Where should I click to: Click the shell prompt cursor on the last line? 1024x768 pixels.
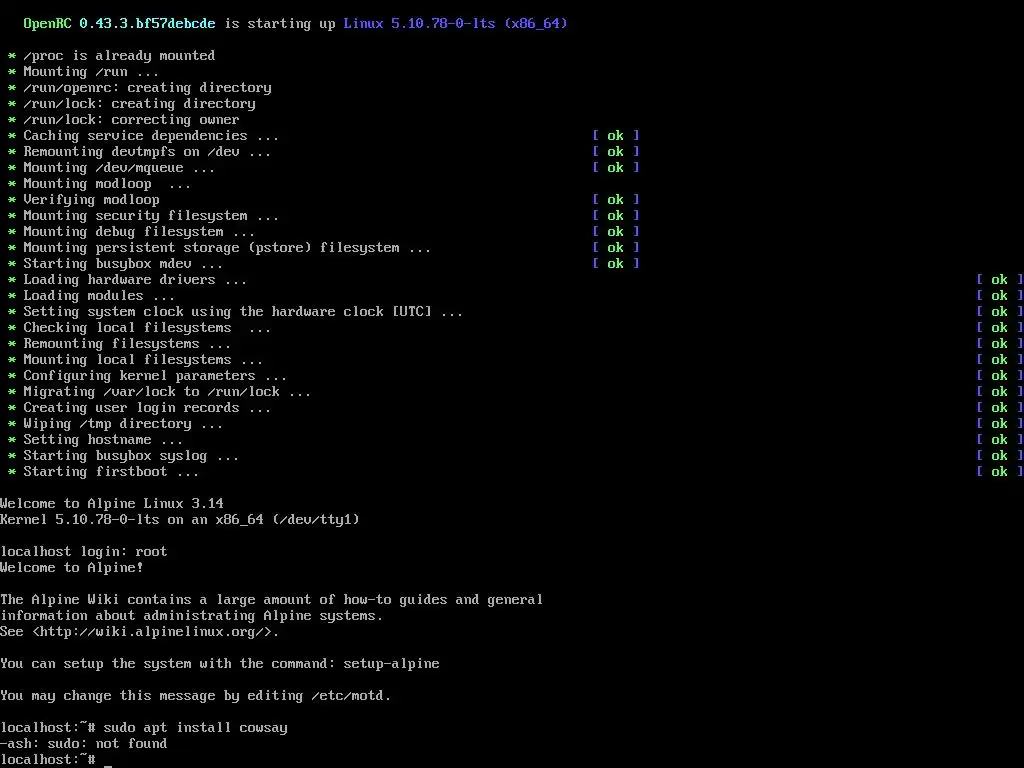point(108,764)
